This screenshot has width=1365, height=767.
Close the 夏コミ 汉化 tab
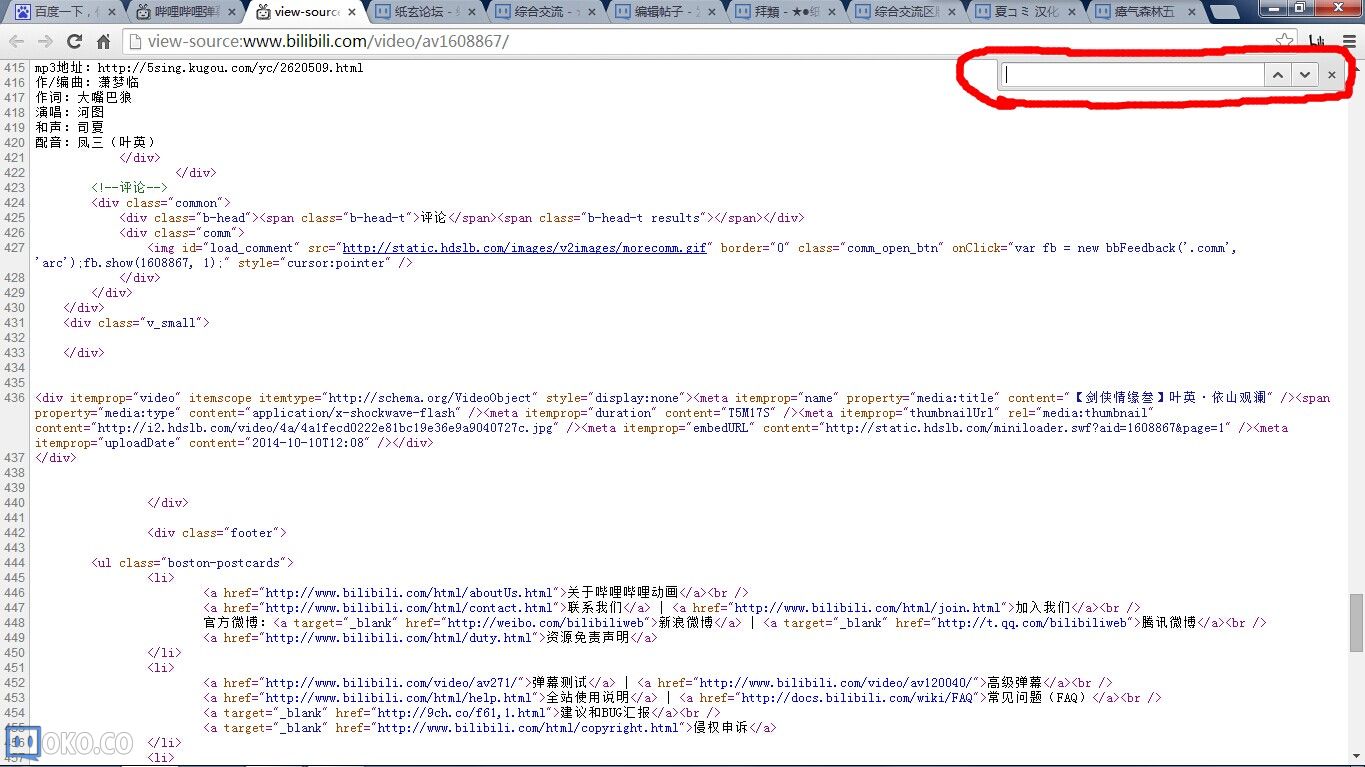click(1070, 13)
